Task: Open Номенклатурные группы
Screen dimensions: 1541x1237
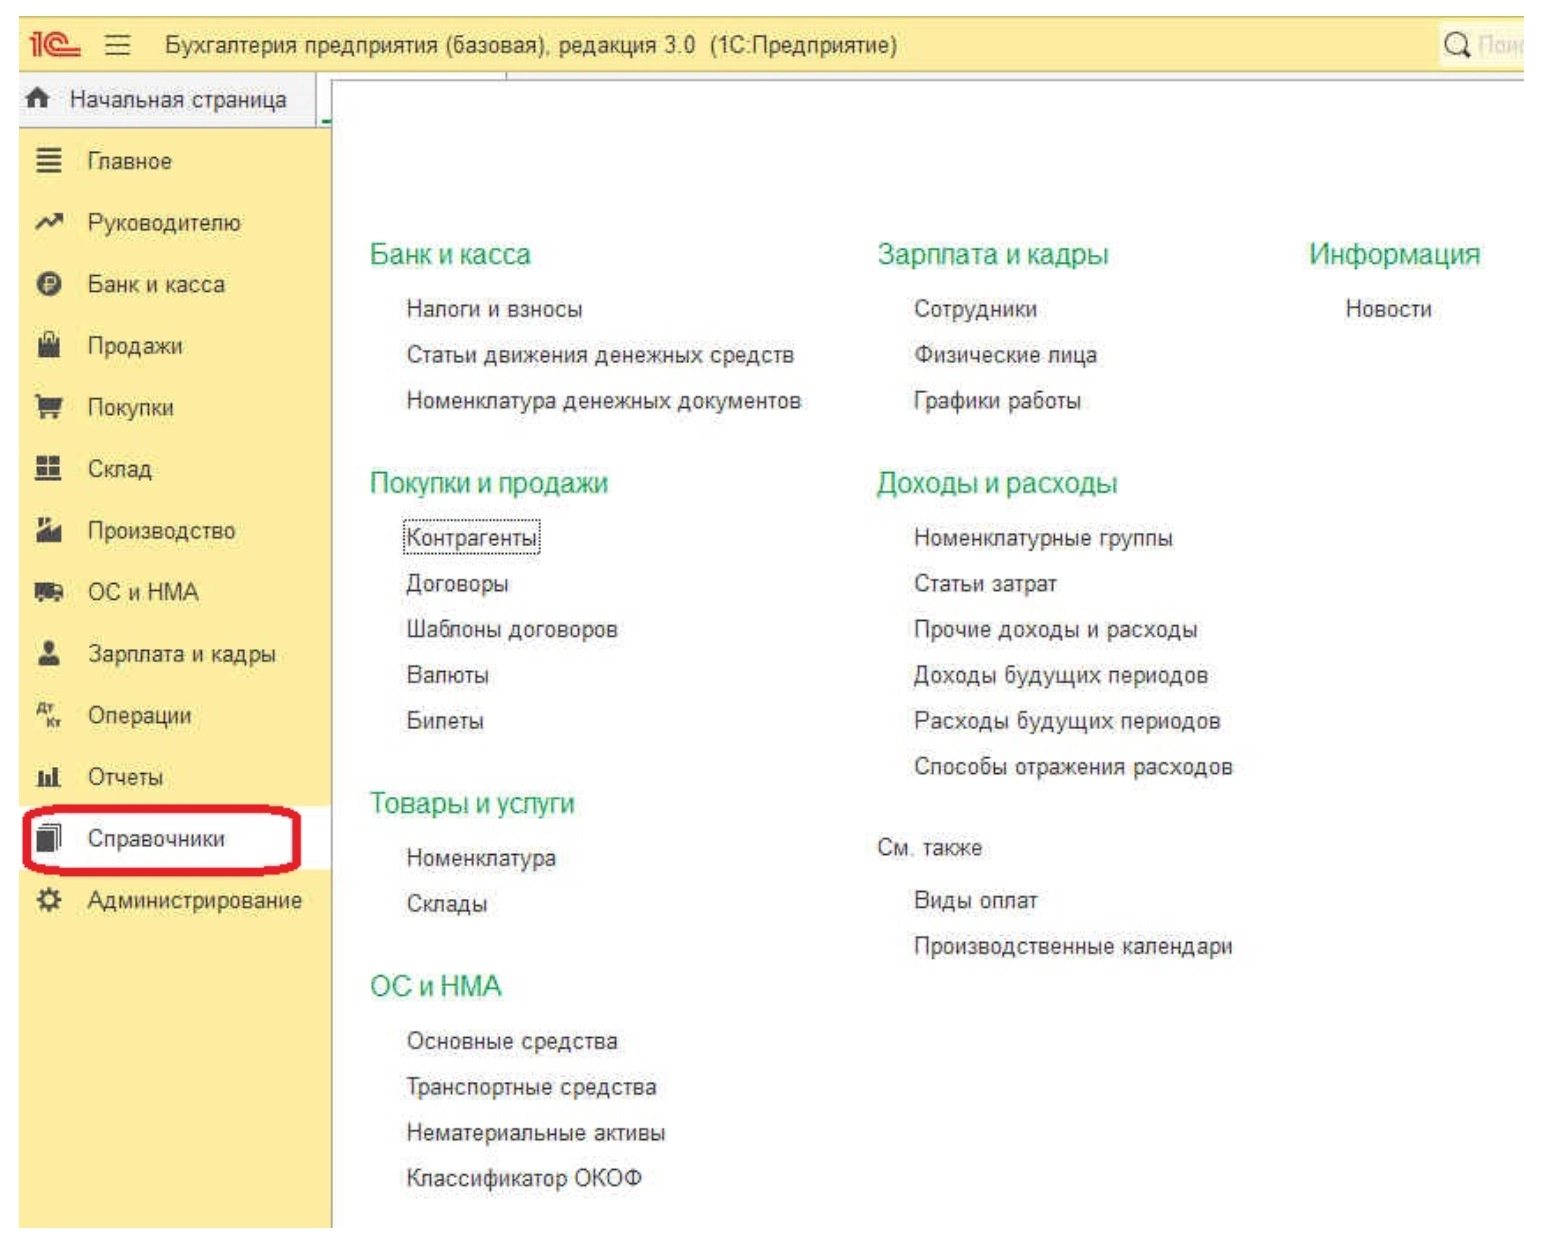Action: (x=1043, y=538)
